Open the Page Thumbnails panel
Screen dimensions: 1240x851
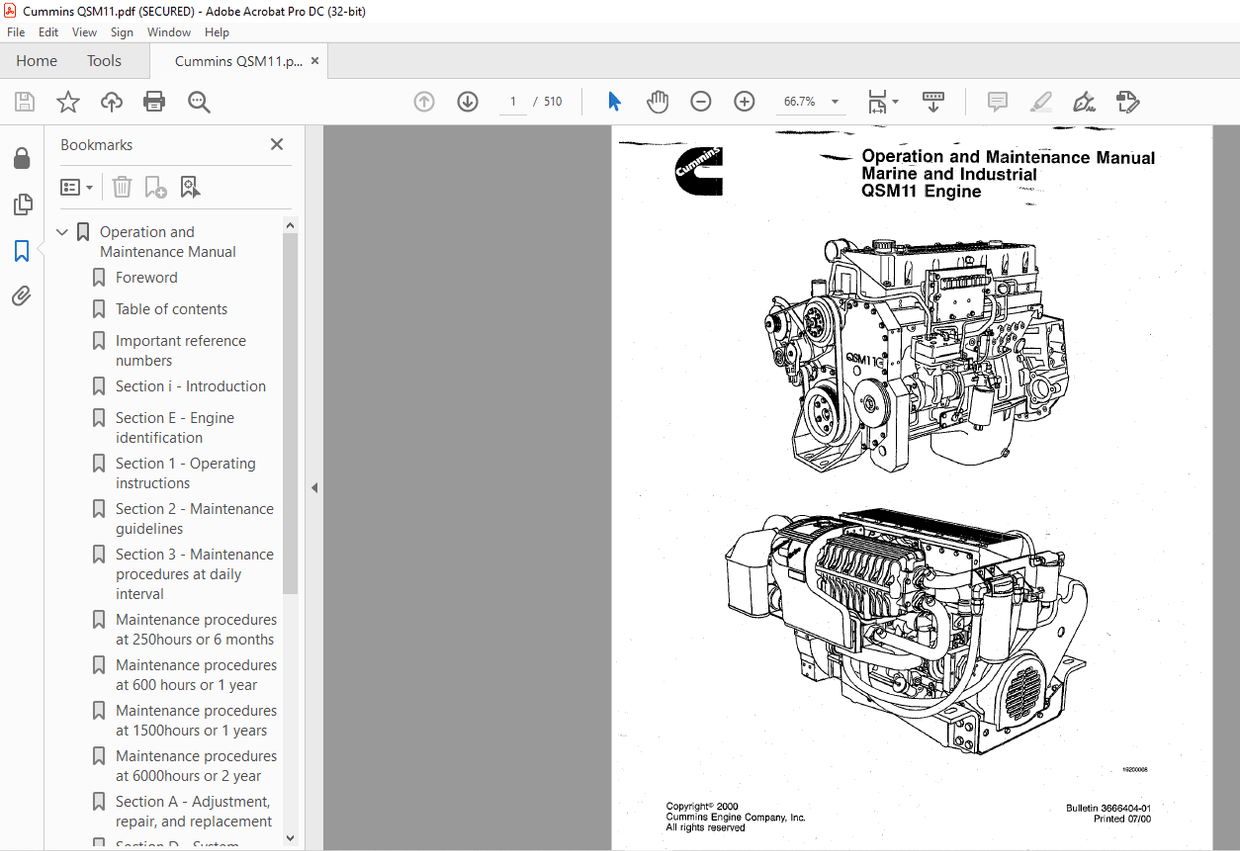22,204
